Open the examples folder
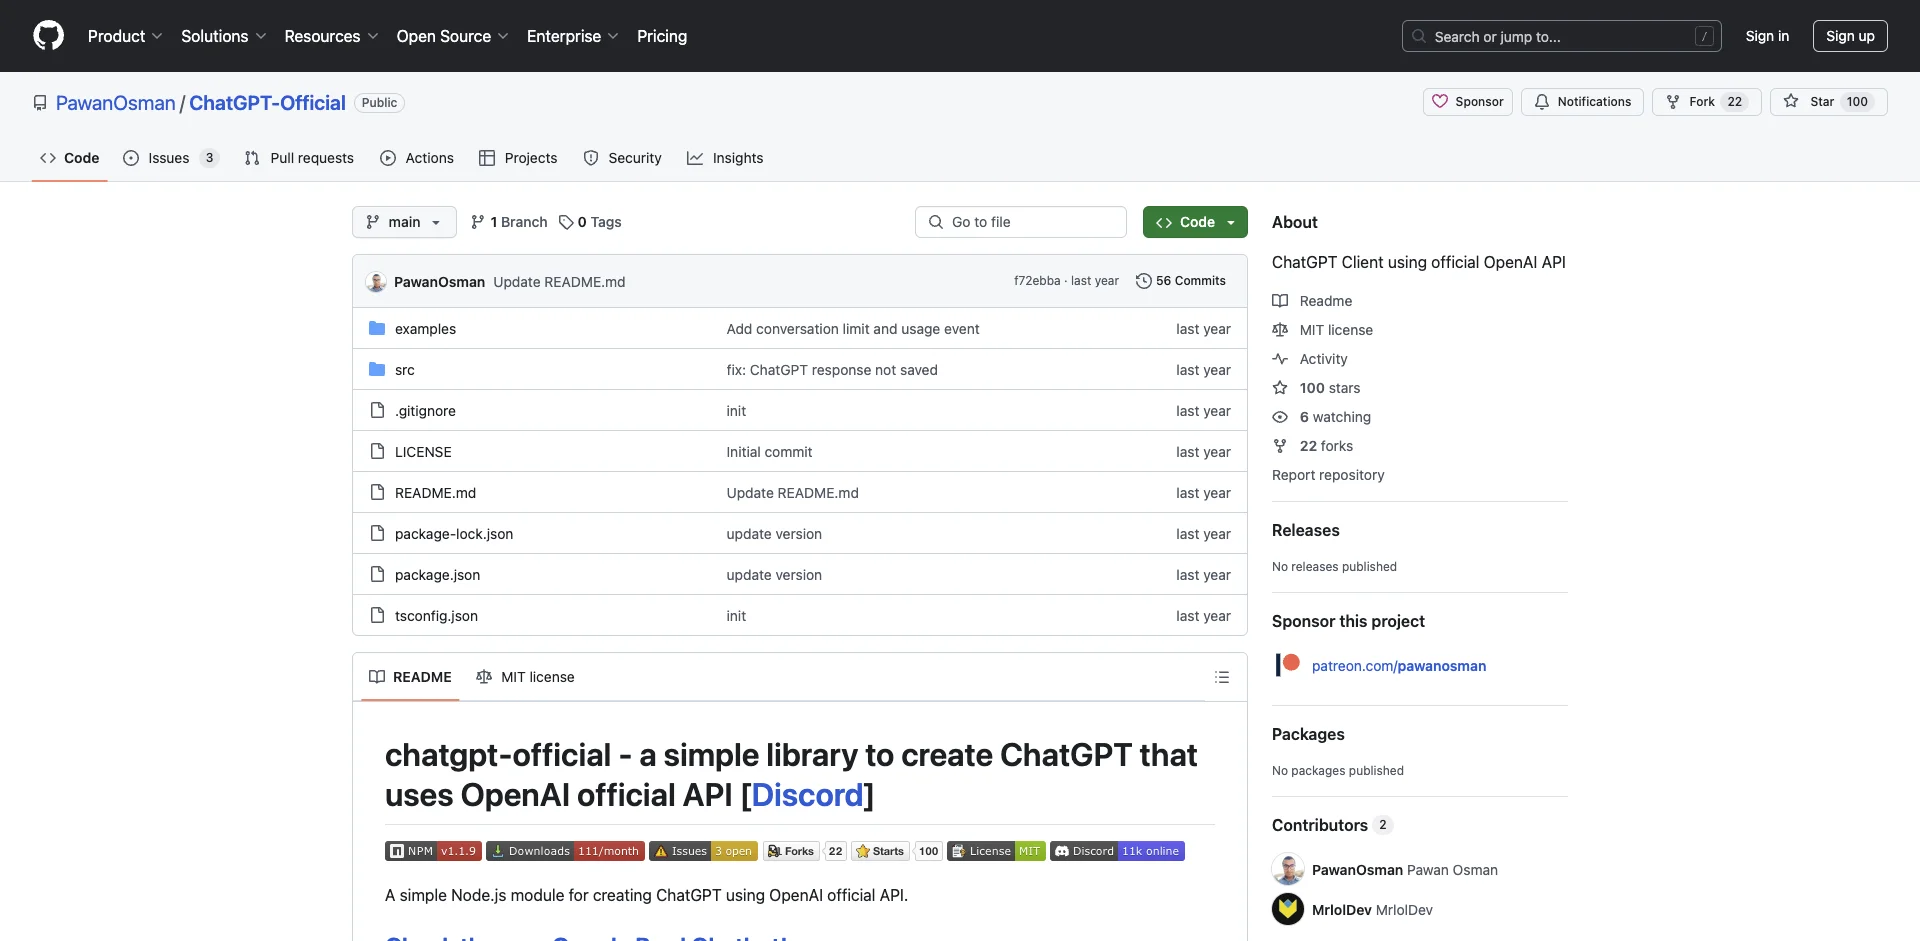 425,329
